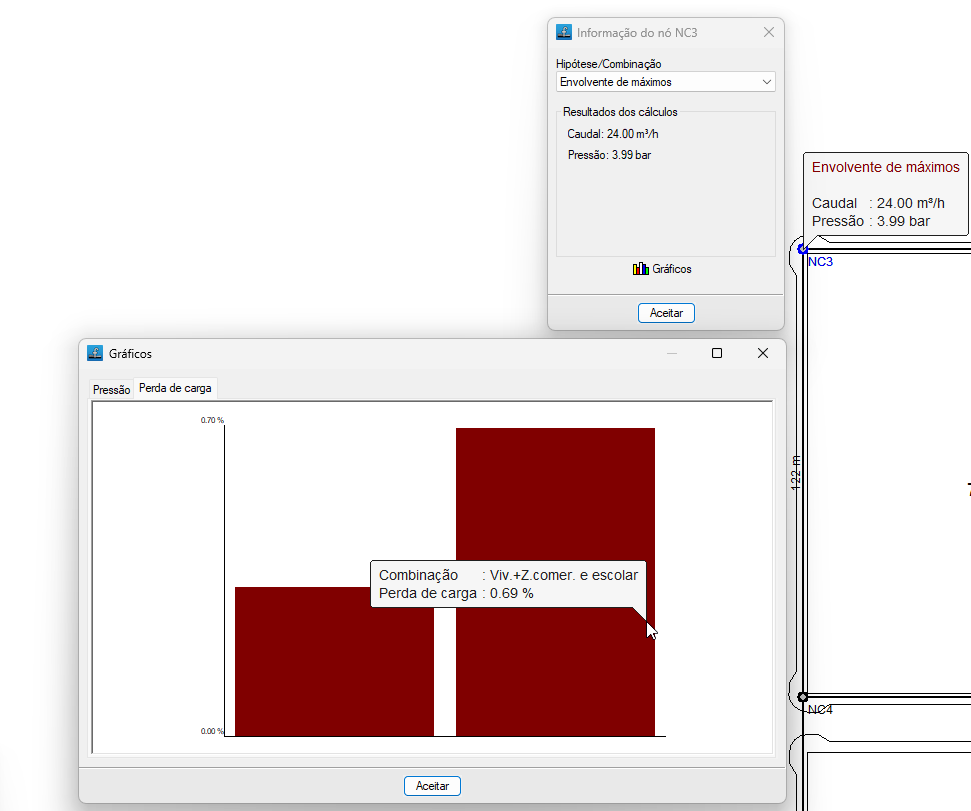Viewport: 971px width, 811px height.
Task: Open the Hipótese/Combinação dropdown
Action: point(666,82)
